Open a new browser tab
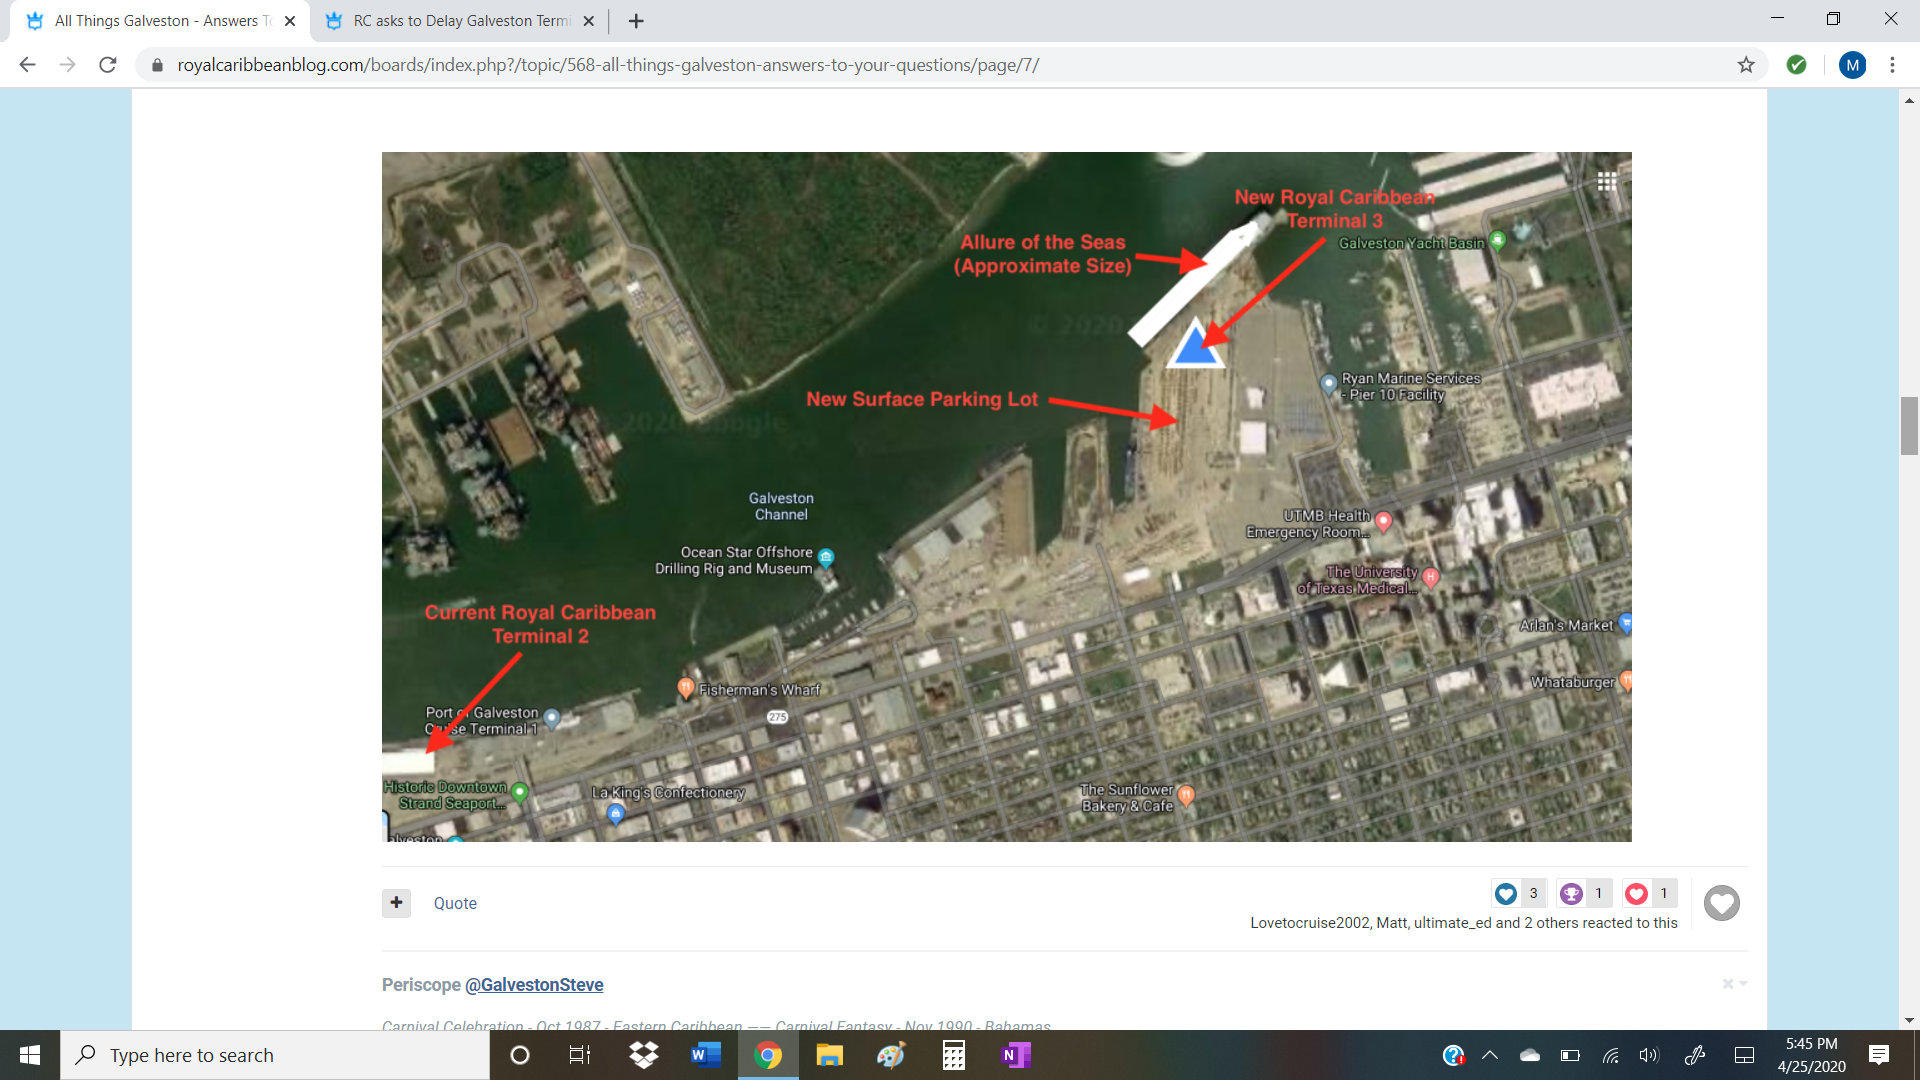 pos(636,21)
